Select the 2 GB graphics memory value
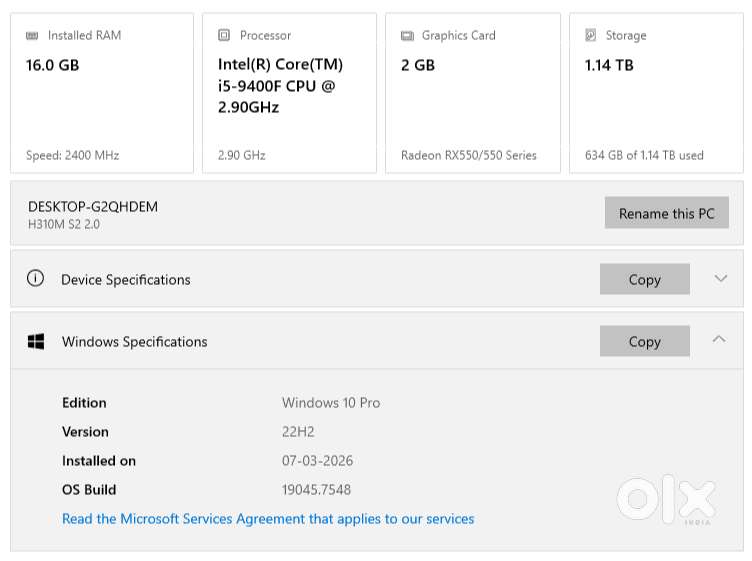The height and width of the screenshot is (561, 752). click(x=418, y=65)
